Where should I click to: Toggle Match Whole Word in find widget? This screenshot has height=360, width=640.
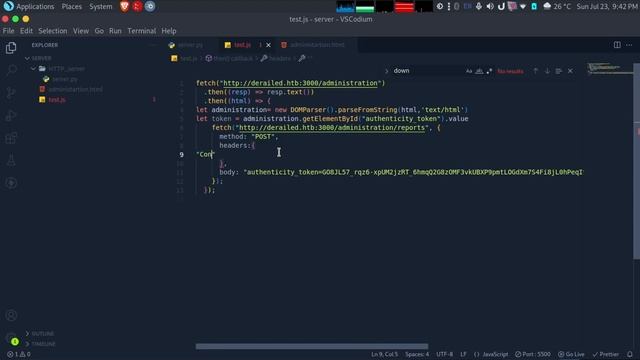click(479, 71)
